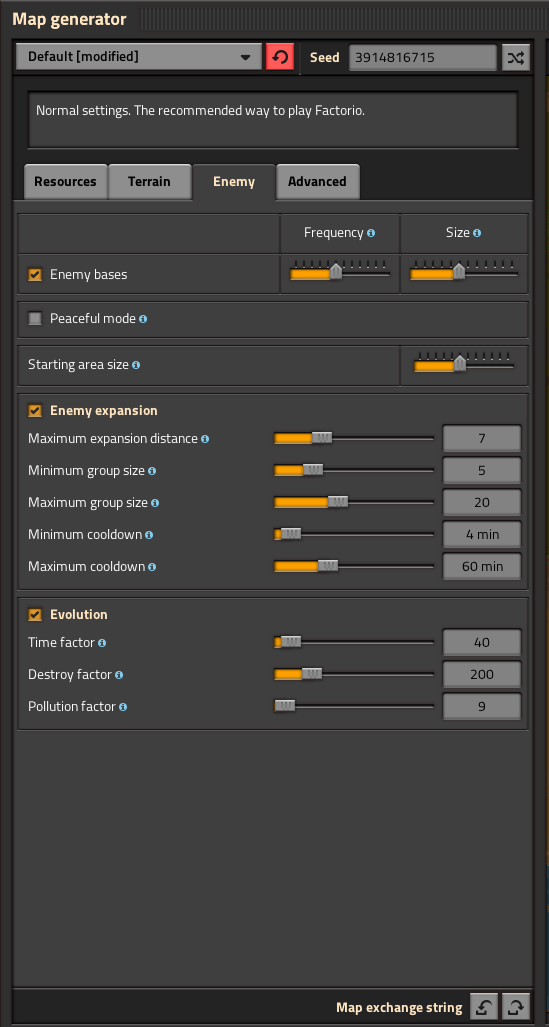Enable the Peaceful mode checkbox
The height and width of the screenshot is (1027, 549).
(35, 319)
